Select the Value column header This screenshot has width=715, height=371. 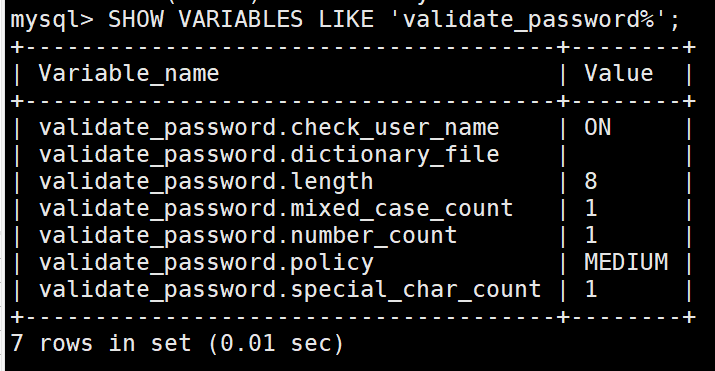[x=619, y=73]
